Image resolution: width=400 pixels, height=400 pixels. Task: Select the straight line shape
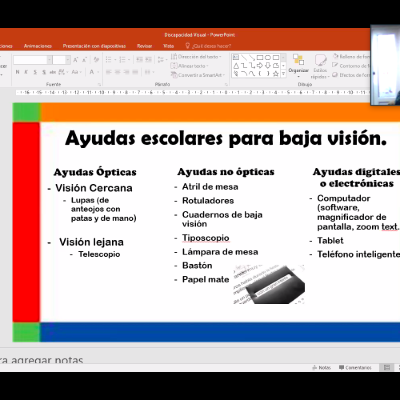(244, 57)
